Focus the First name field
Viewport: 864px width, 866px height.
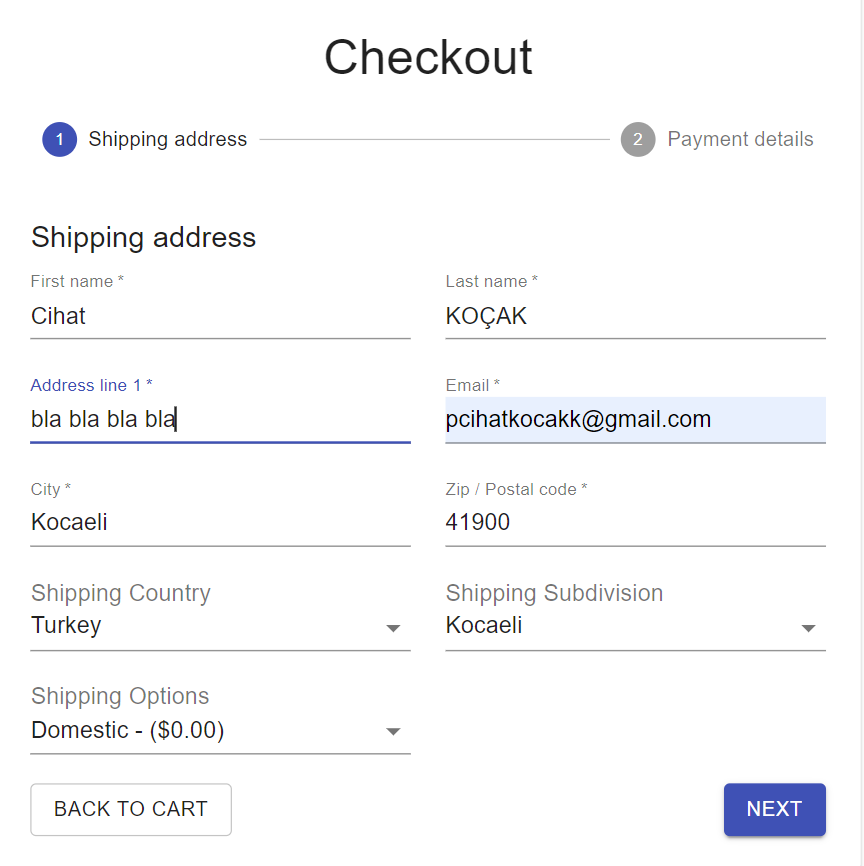220,316
